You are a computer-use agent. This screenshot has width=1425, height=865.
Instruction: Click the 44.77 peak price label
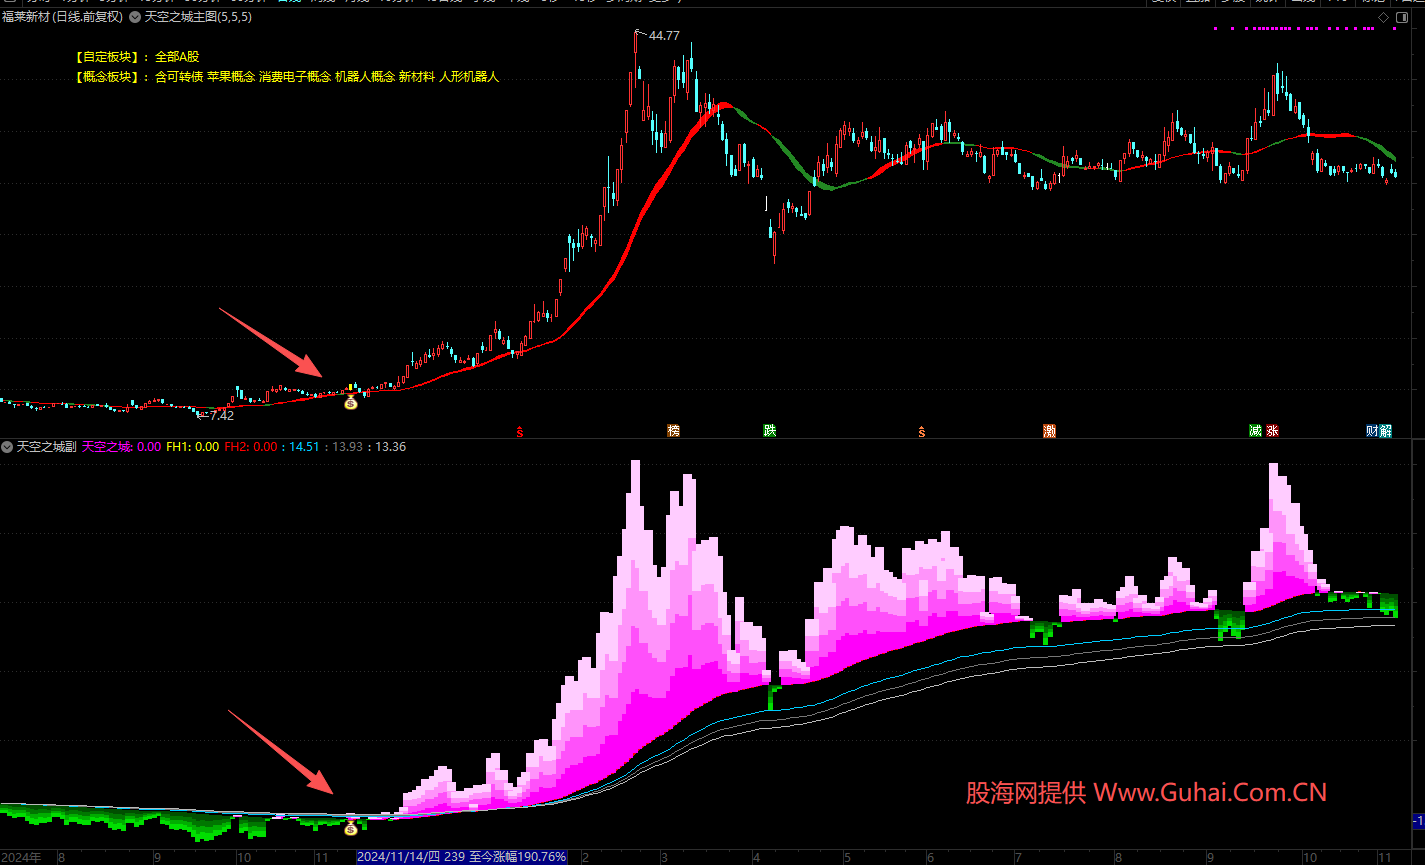664,36
